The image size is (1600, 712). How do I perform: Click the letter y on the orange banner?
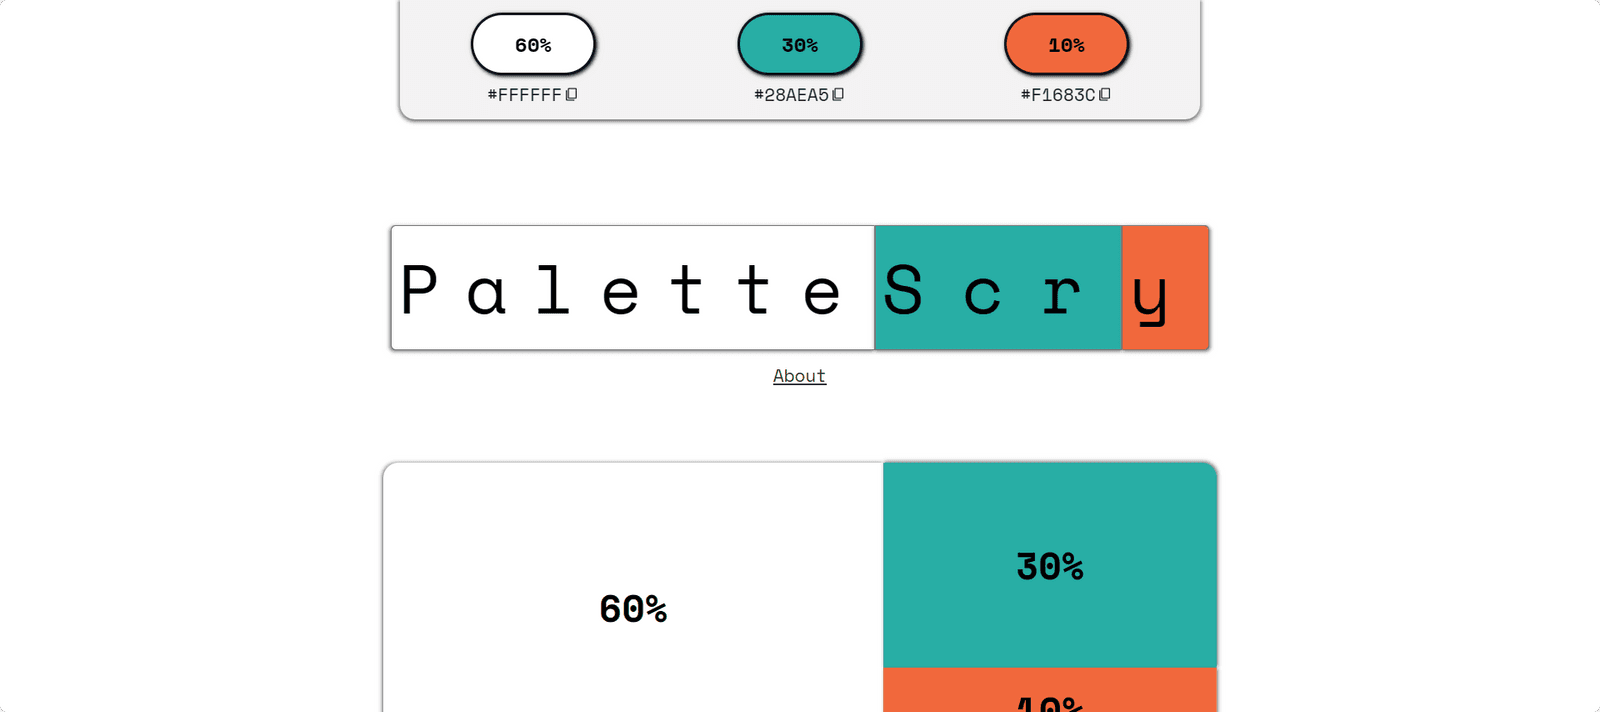1150,295
